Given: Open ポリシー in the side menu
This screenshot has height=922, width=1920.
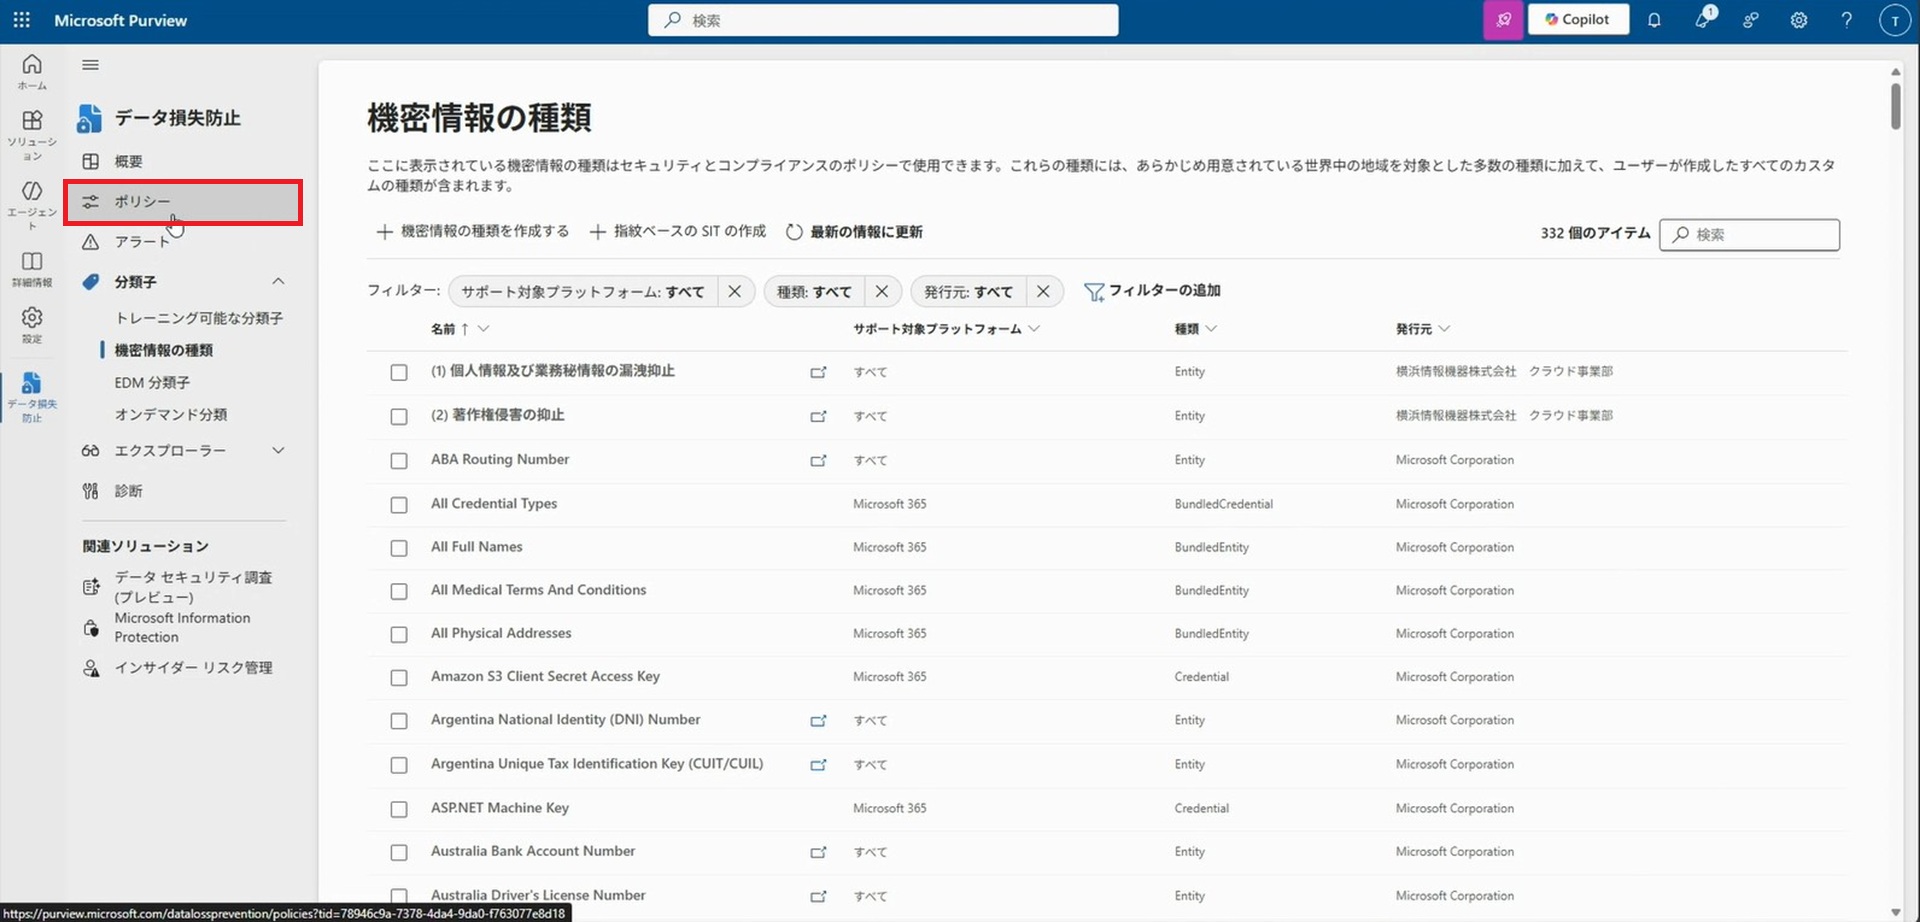Looking at the screenshot, I should [x=142, y=202].
